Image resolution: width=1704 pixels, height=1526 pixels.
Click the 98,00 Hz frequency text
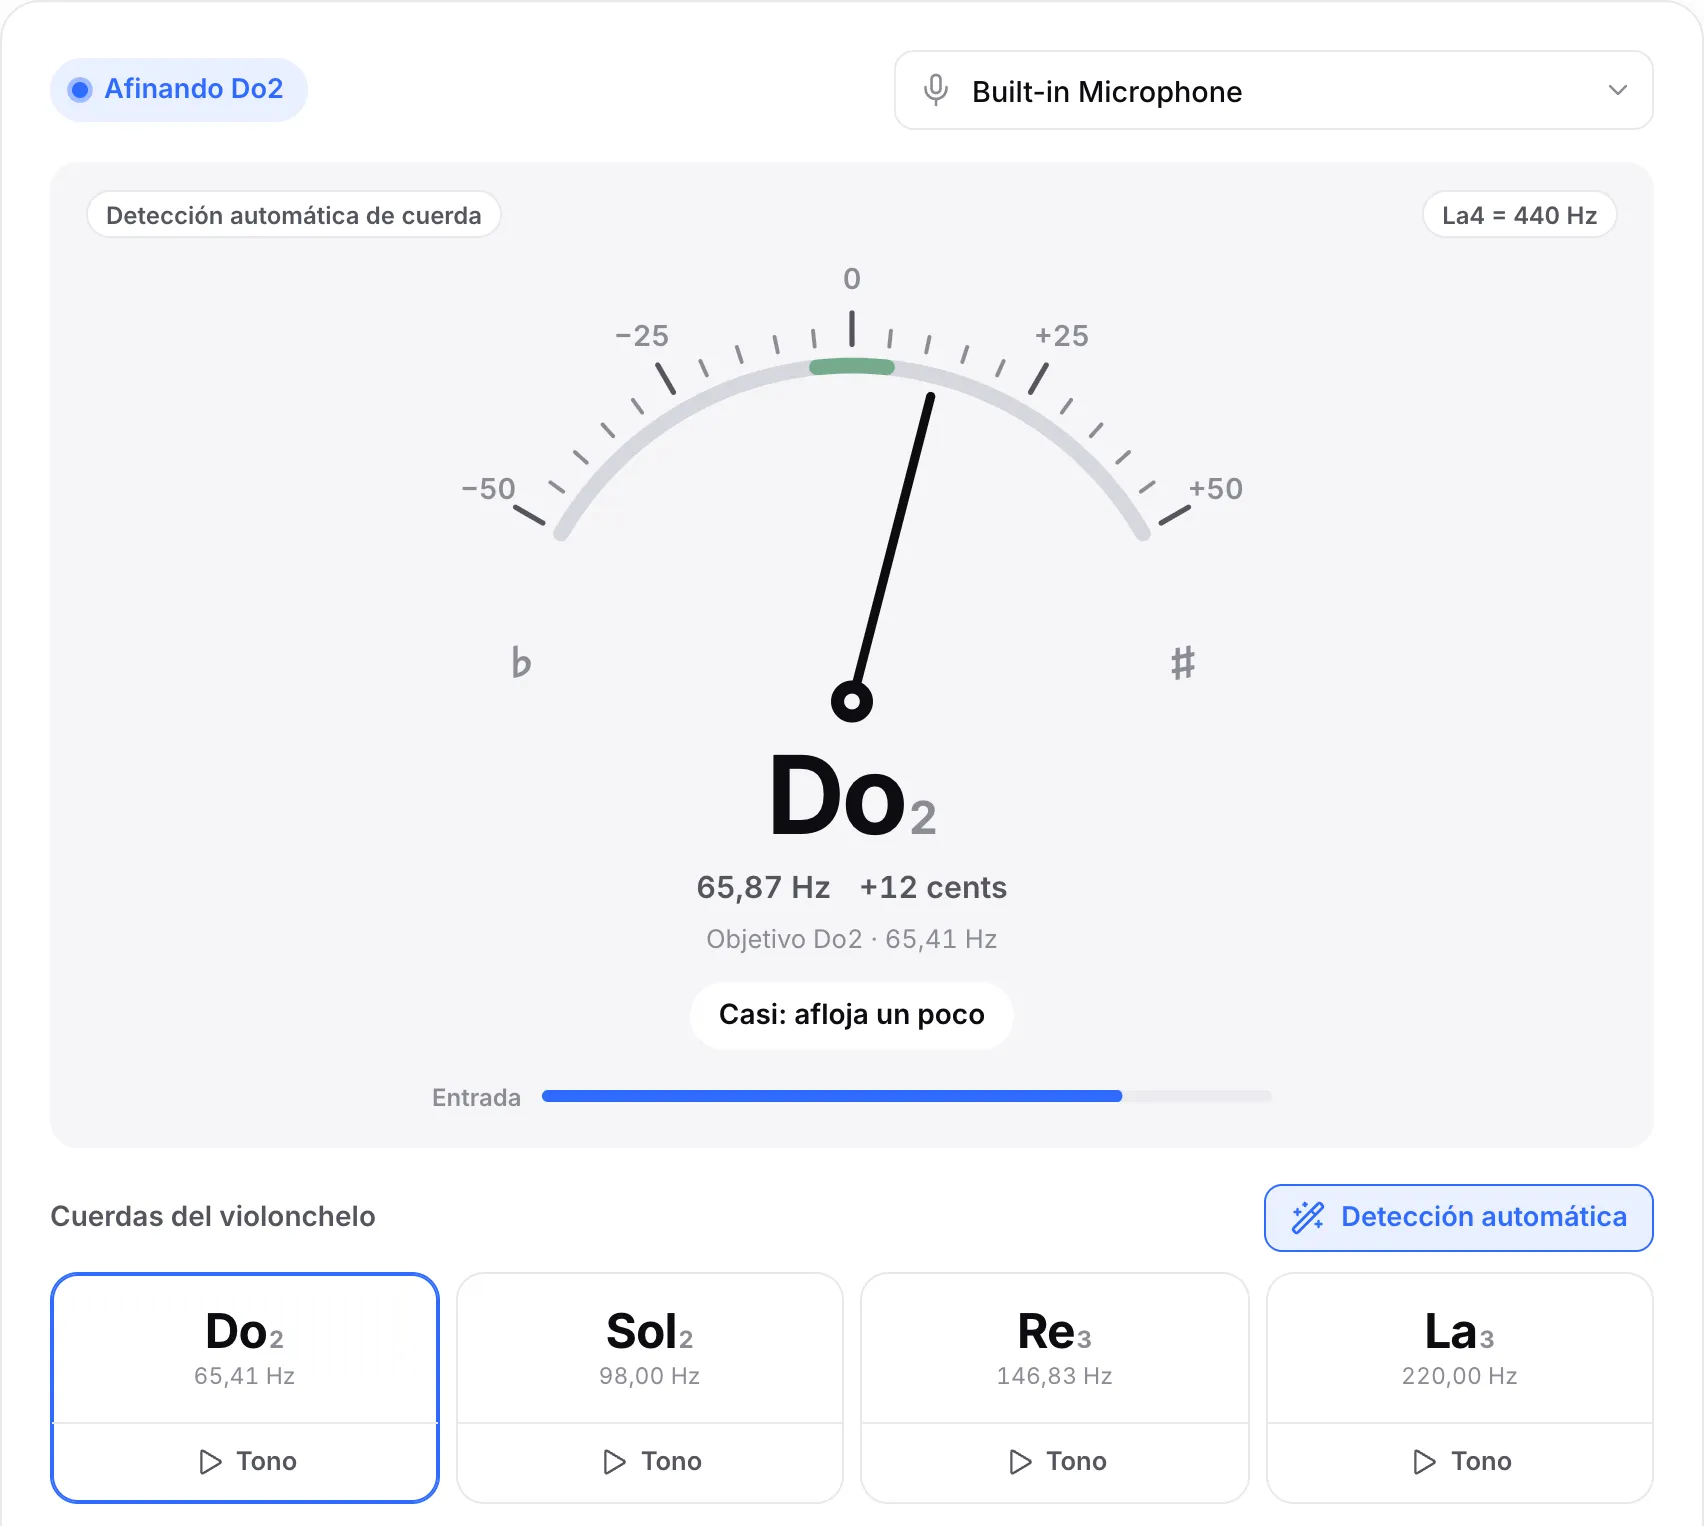pos(650,1376)
